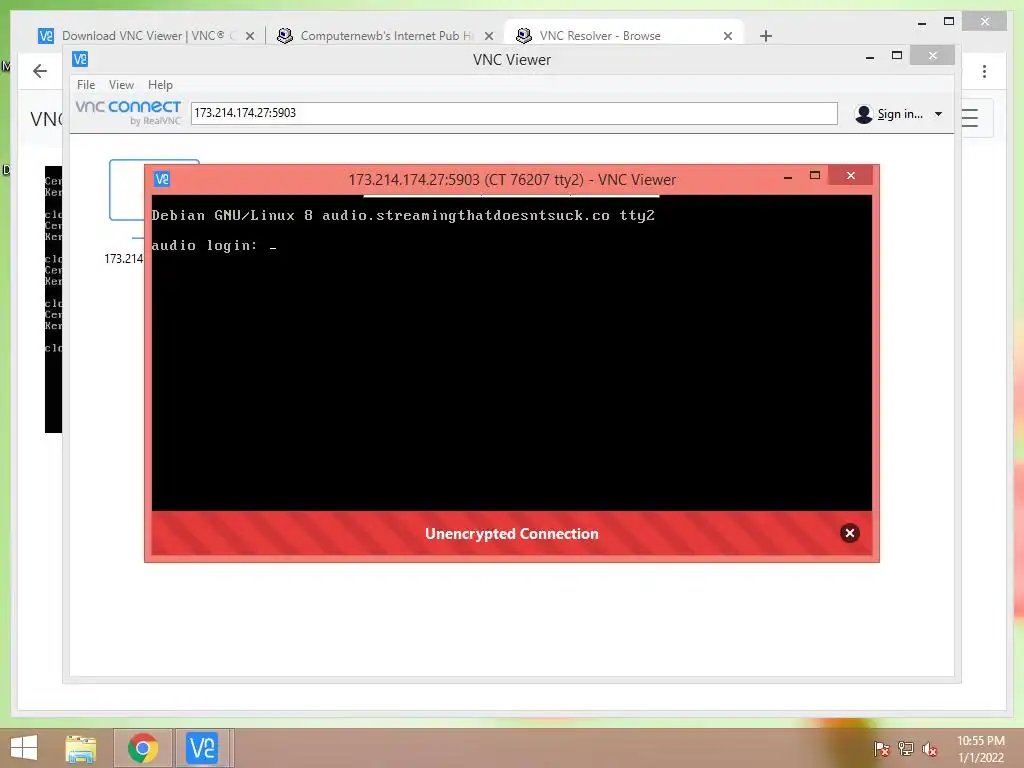1024x768 pixels.
Task: Open the Help menu in VNC Viewer
Action: click(160, 85)
